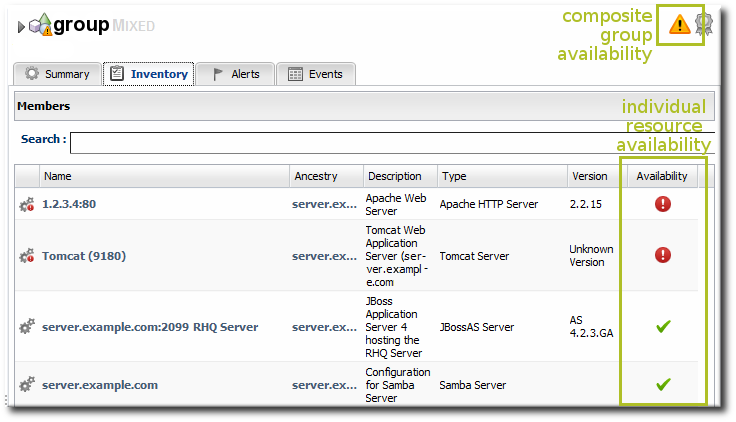
Task: Open the Tomcat (9180) resource
Action: point(84,256)
